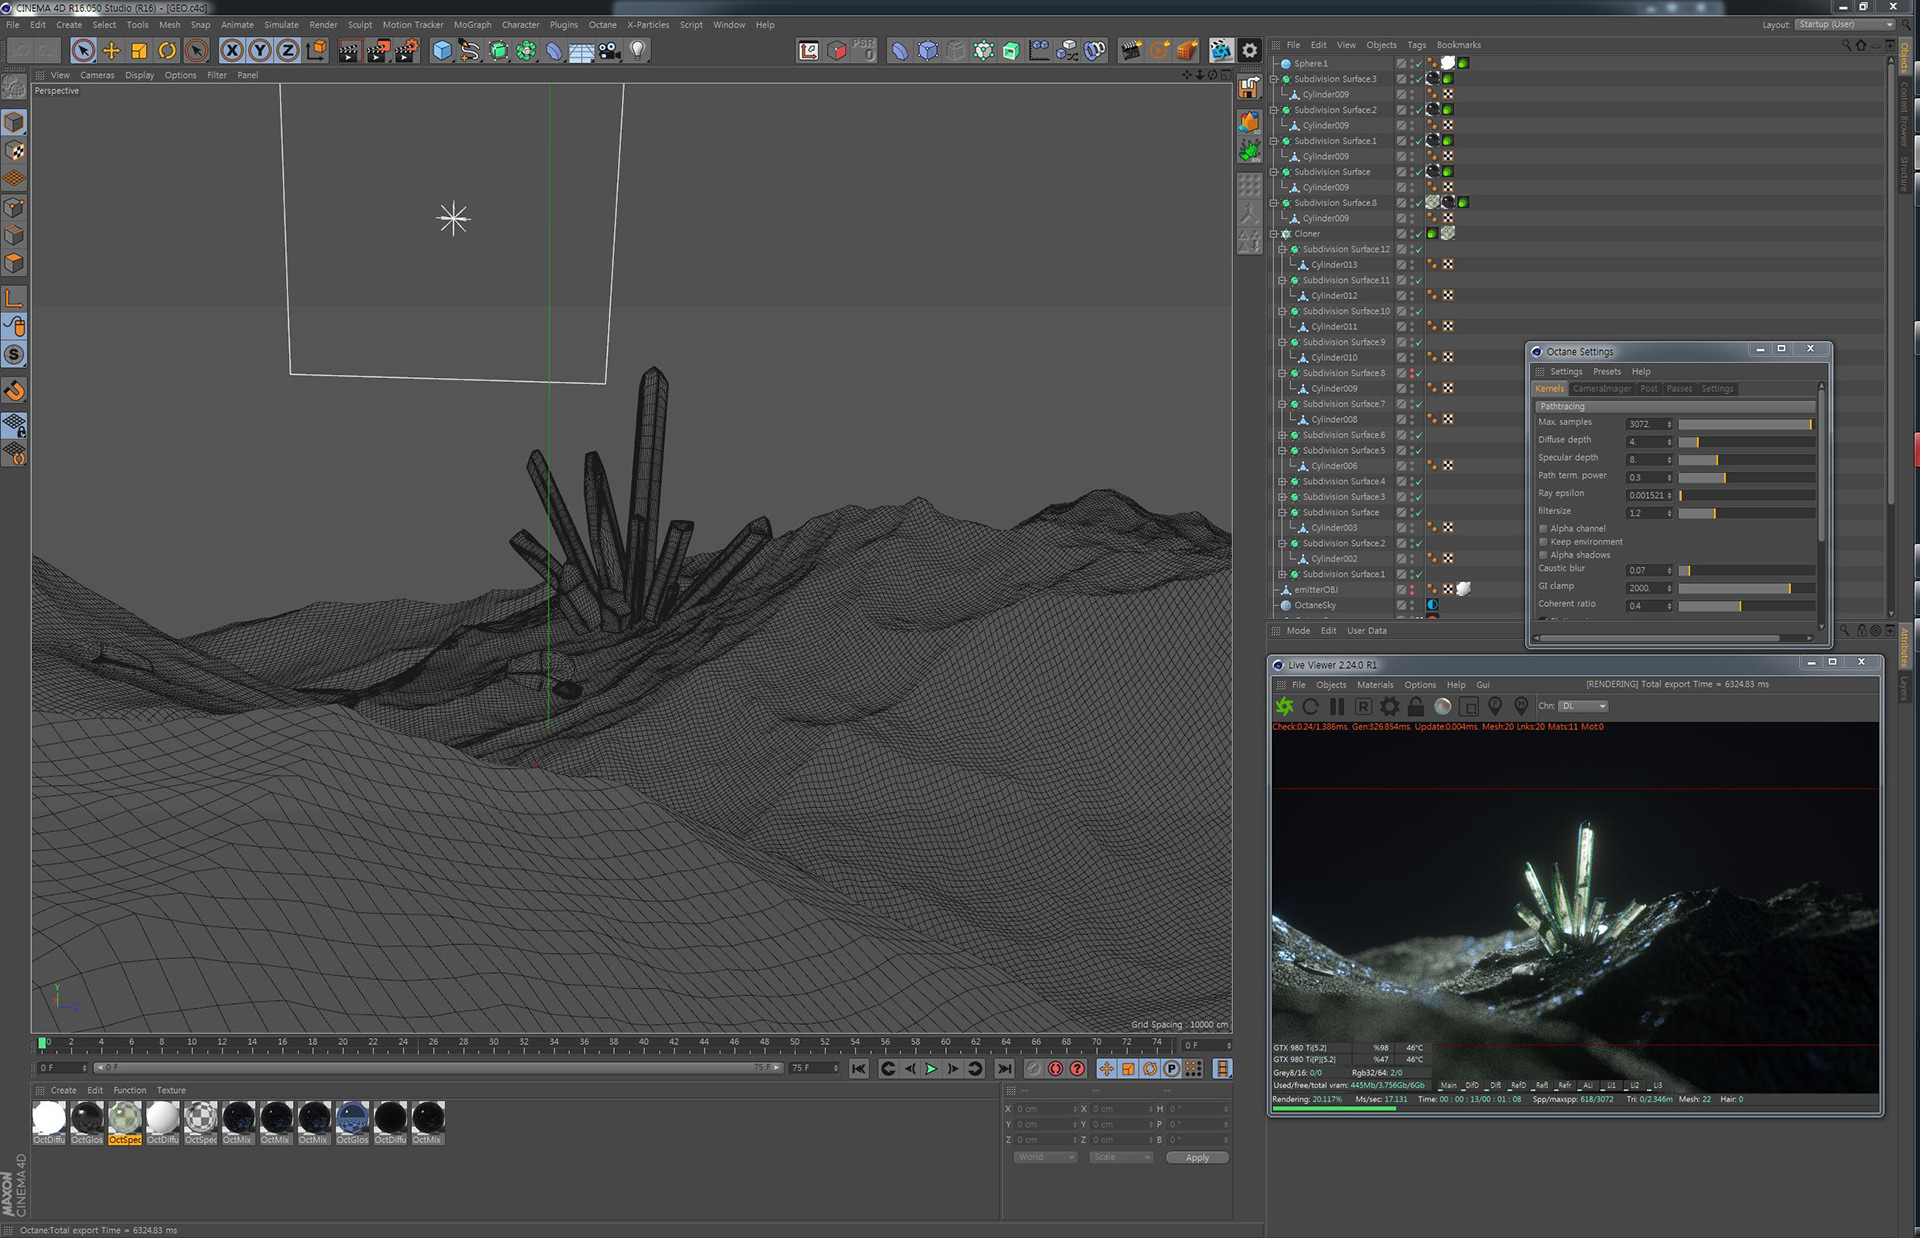Screen dimensions: 1920x1238
Task: Pause rendering in Live Viewer
Action: [x=1337, y=706]
